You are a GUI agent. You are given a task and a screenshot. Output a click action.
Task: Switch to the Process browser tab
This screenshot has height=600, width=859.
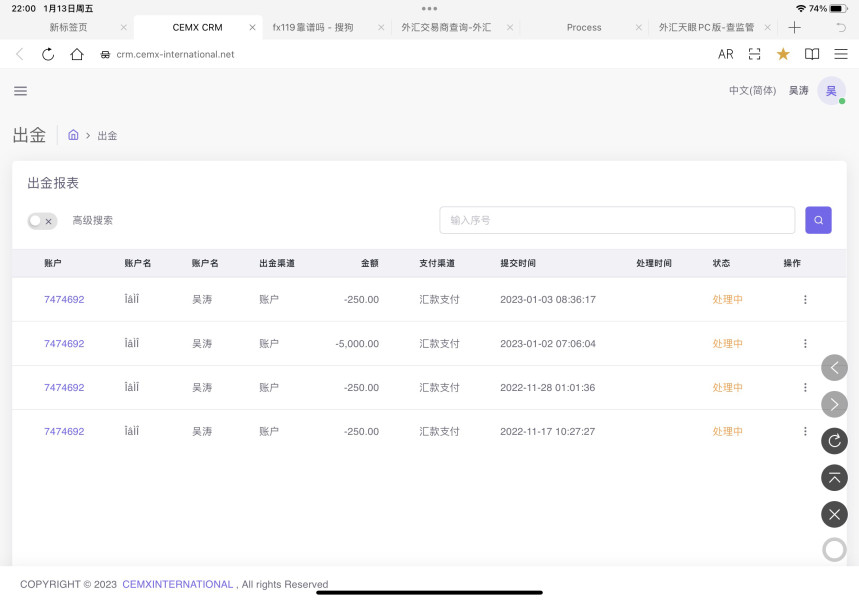[584, 27]
